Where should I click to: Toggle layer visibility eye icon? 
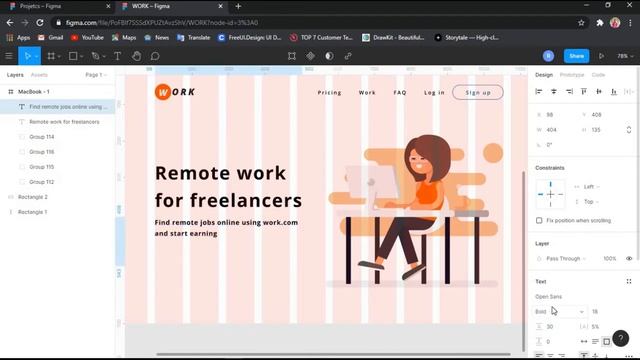(629, 258)
